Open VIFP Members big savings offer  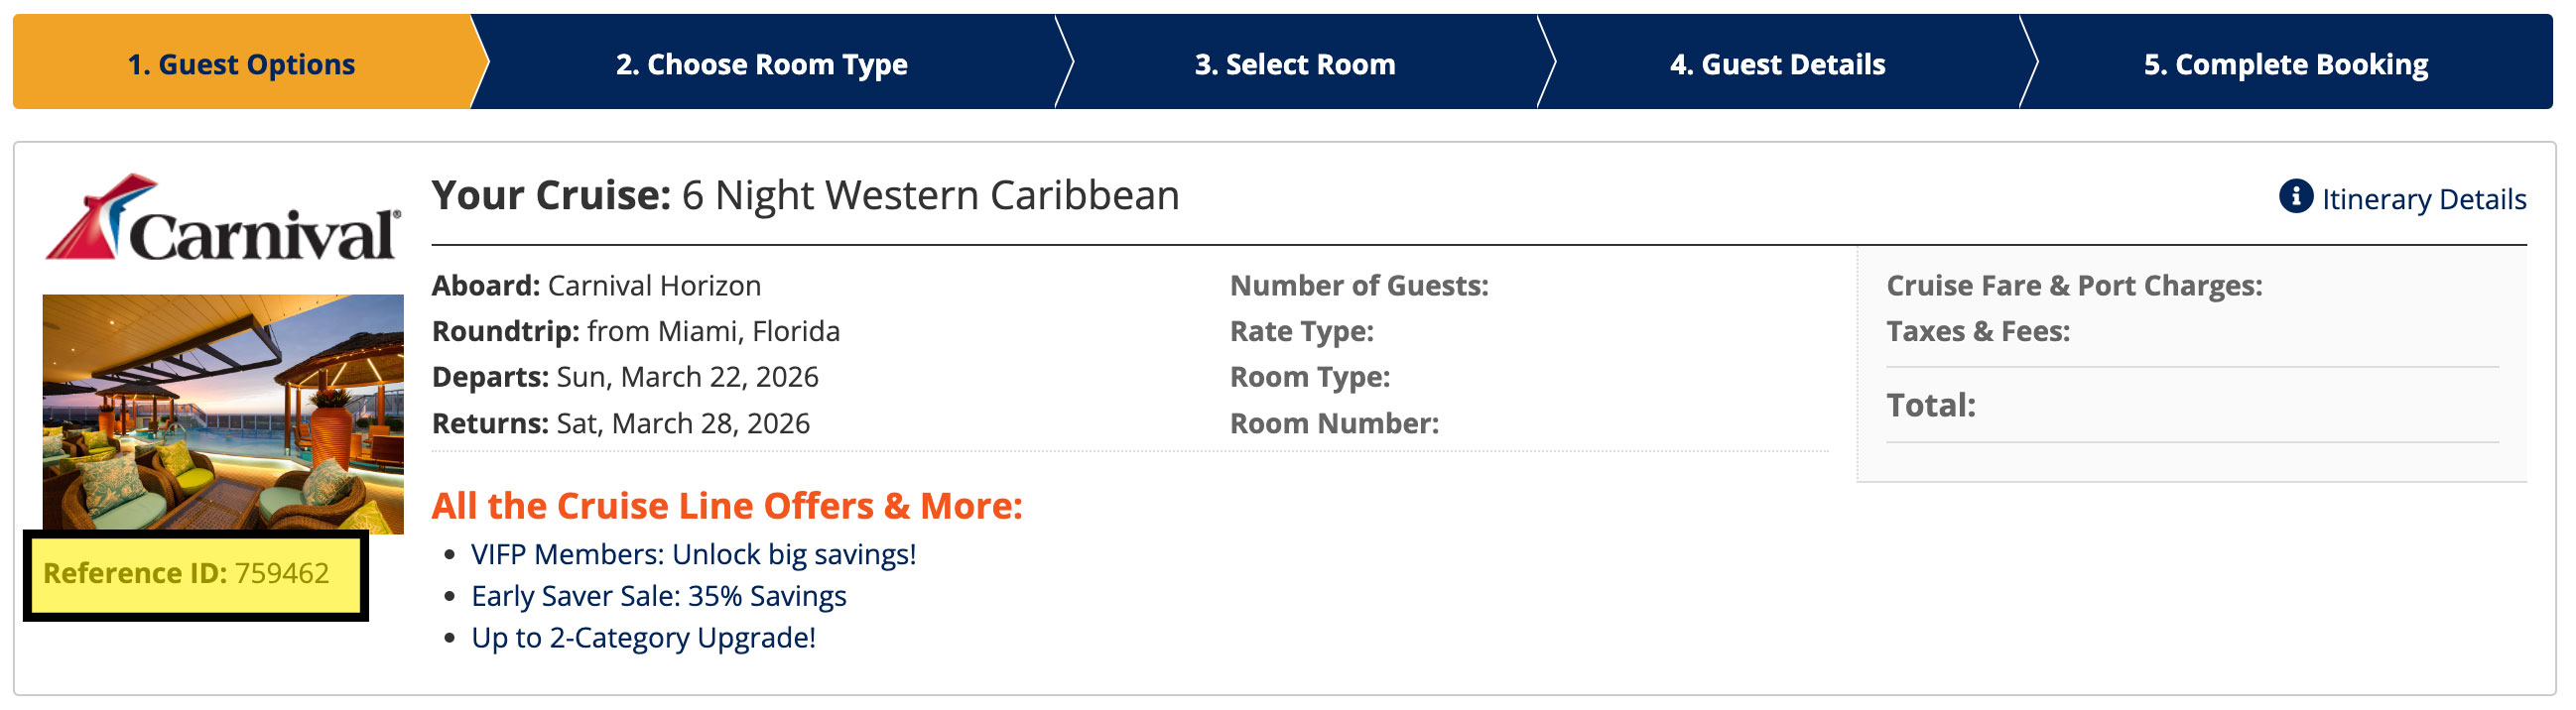pyautogui.click(x=693, y=554)
